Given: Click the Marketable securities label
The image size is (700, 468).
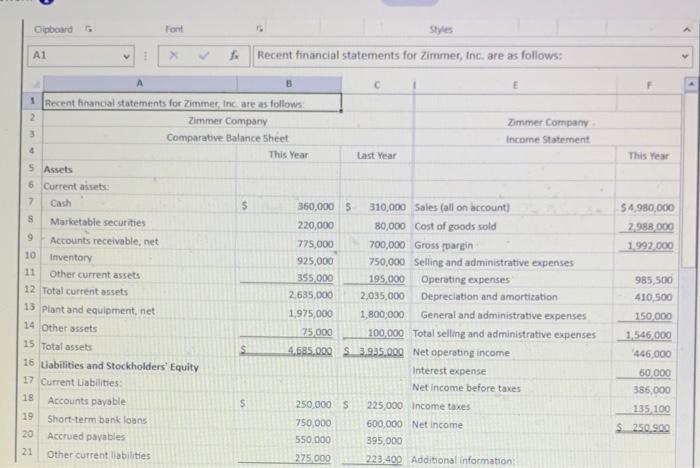Looking at the screenshot, I should [x=98, y=222].
